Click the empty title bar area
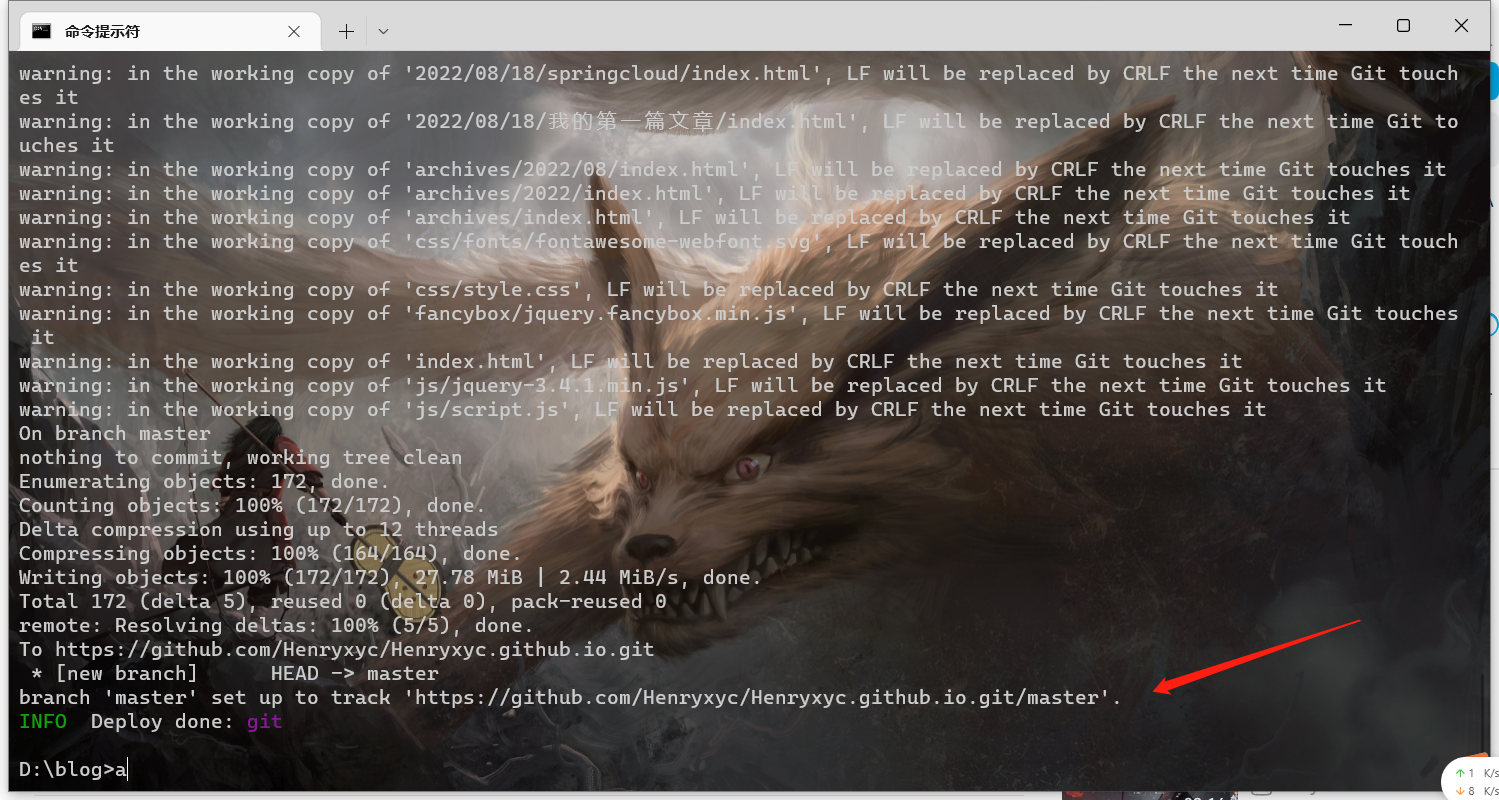This screenshot has width=1499, height=800. (x=850, y=30)
